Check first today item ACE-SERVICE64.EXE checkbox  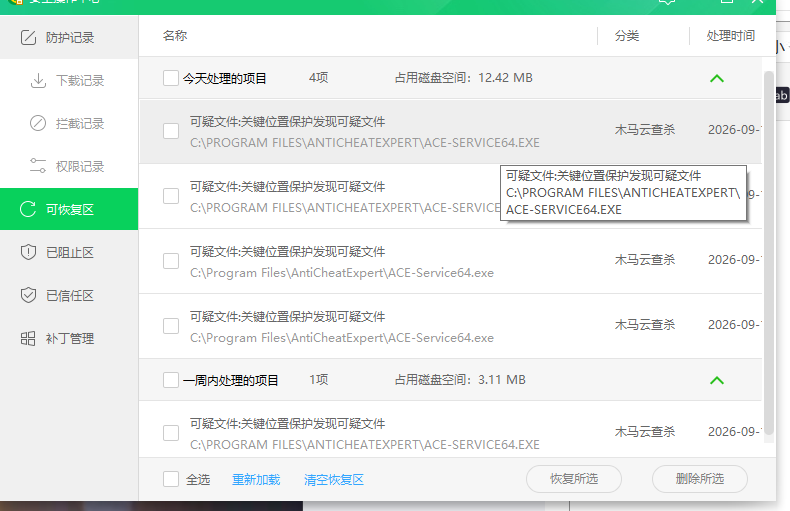171,131
